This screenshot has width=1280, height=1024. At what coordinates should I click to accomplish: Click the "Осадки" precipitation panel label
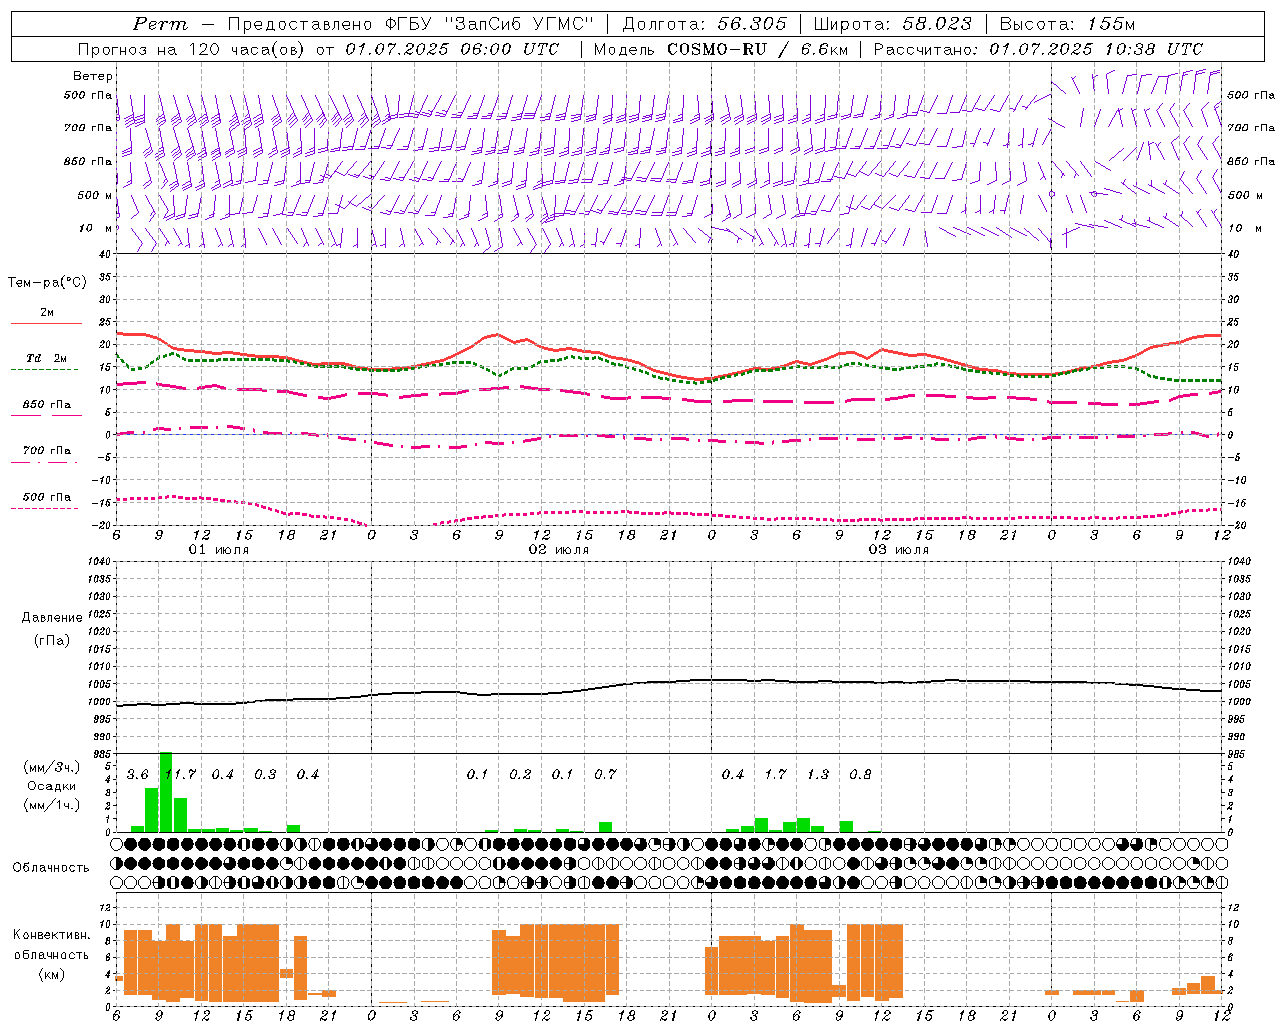(x=52, y=786)
